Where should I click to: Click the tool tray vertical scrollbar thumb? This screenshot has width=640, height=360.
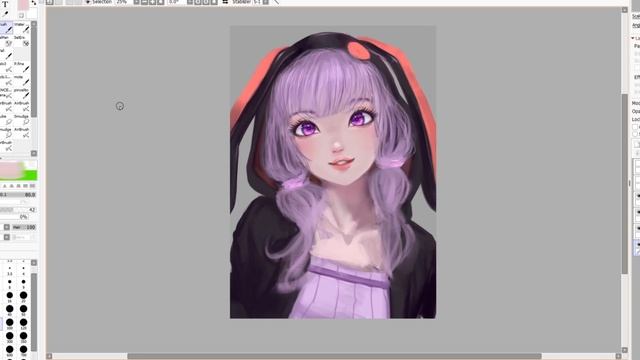click(34, 71)
